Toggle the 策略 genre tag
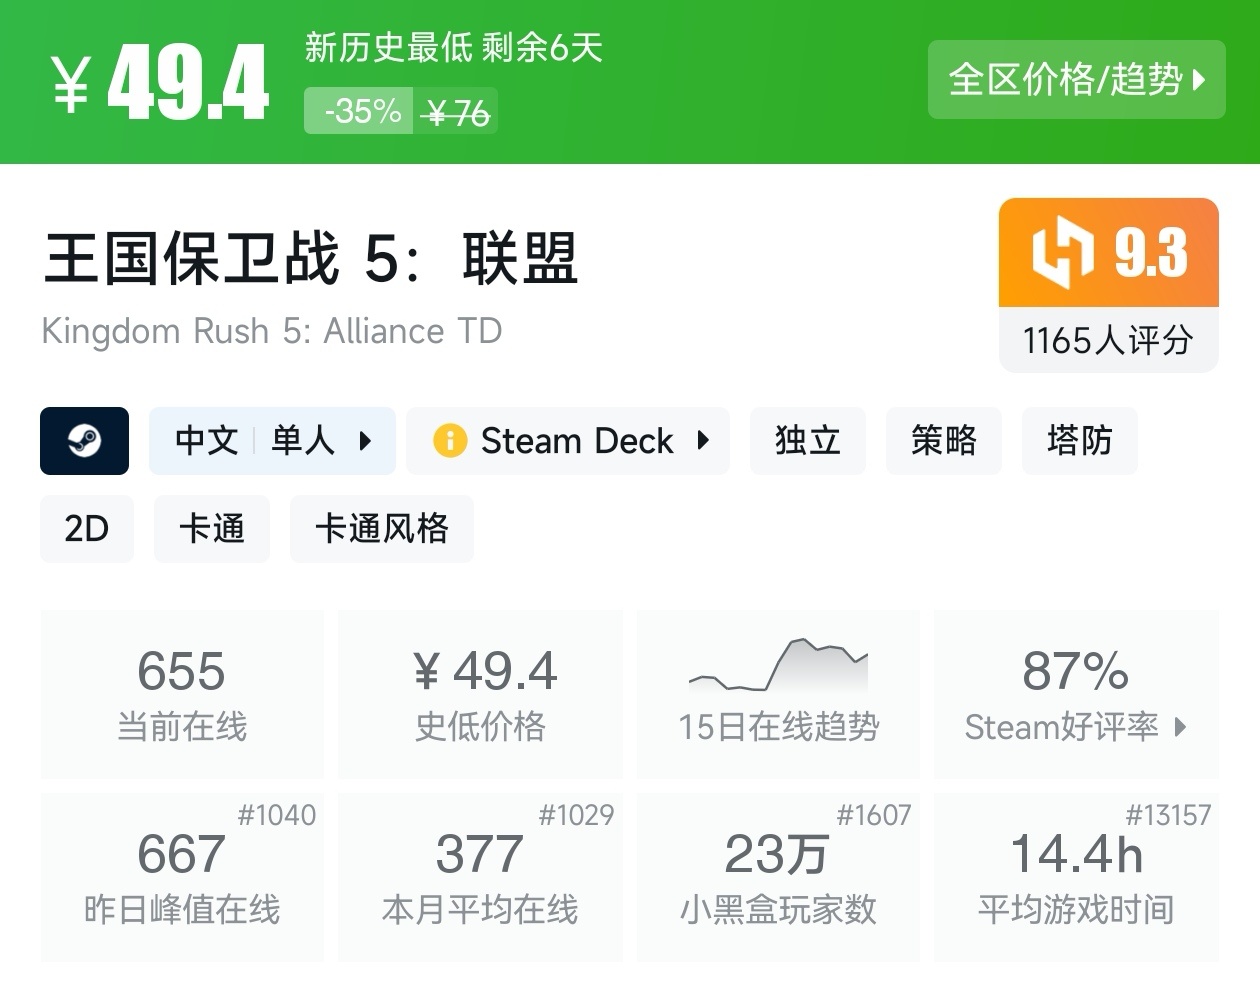 point(943,440)
